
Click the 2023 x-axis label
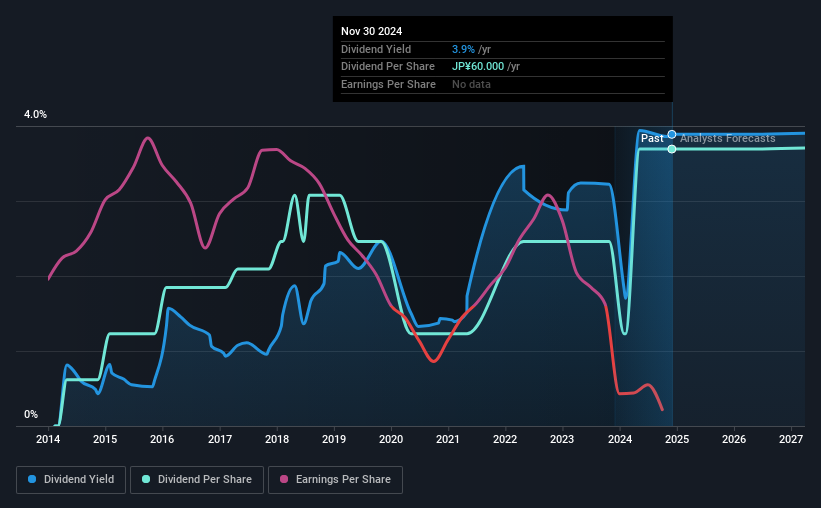(x=562, y=439)
